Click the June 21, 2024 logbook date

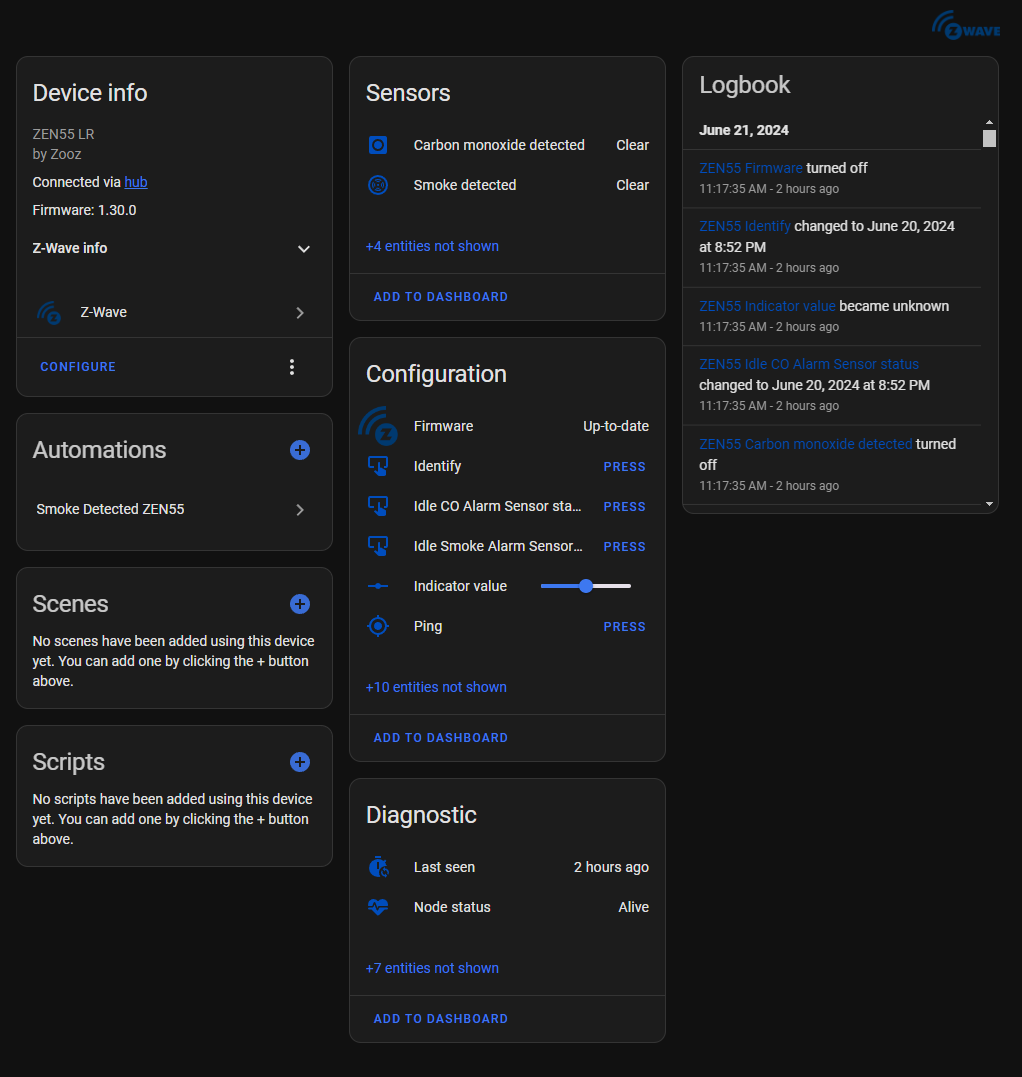[744, 130]
